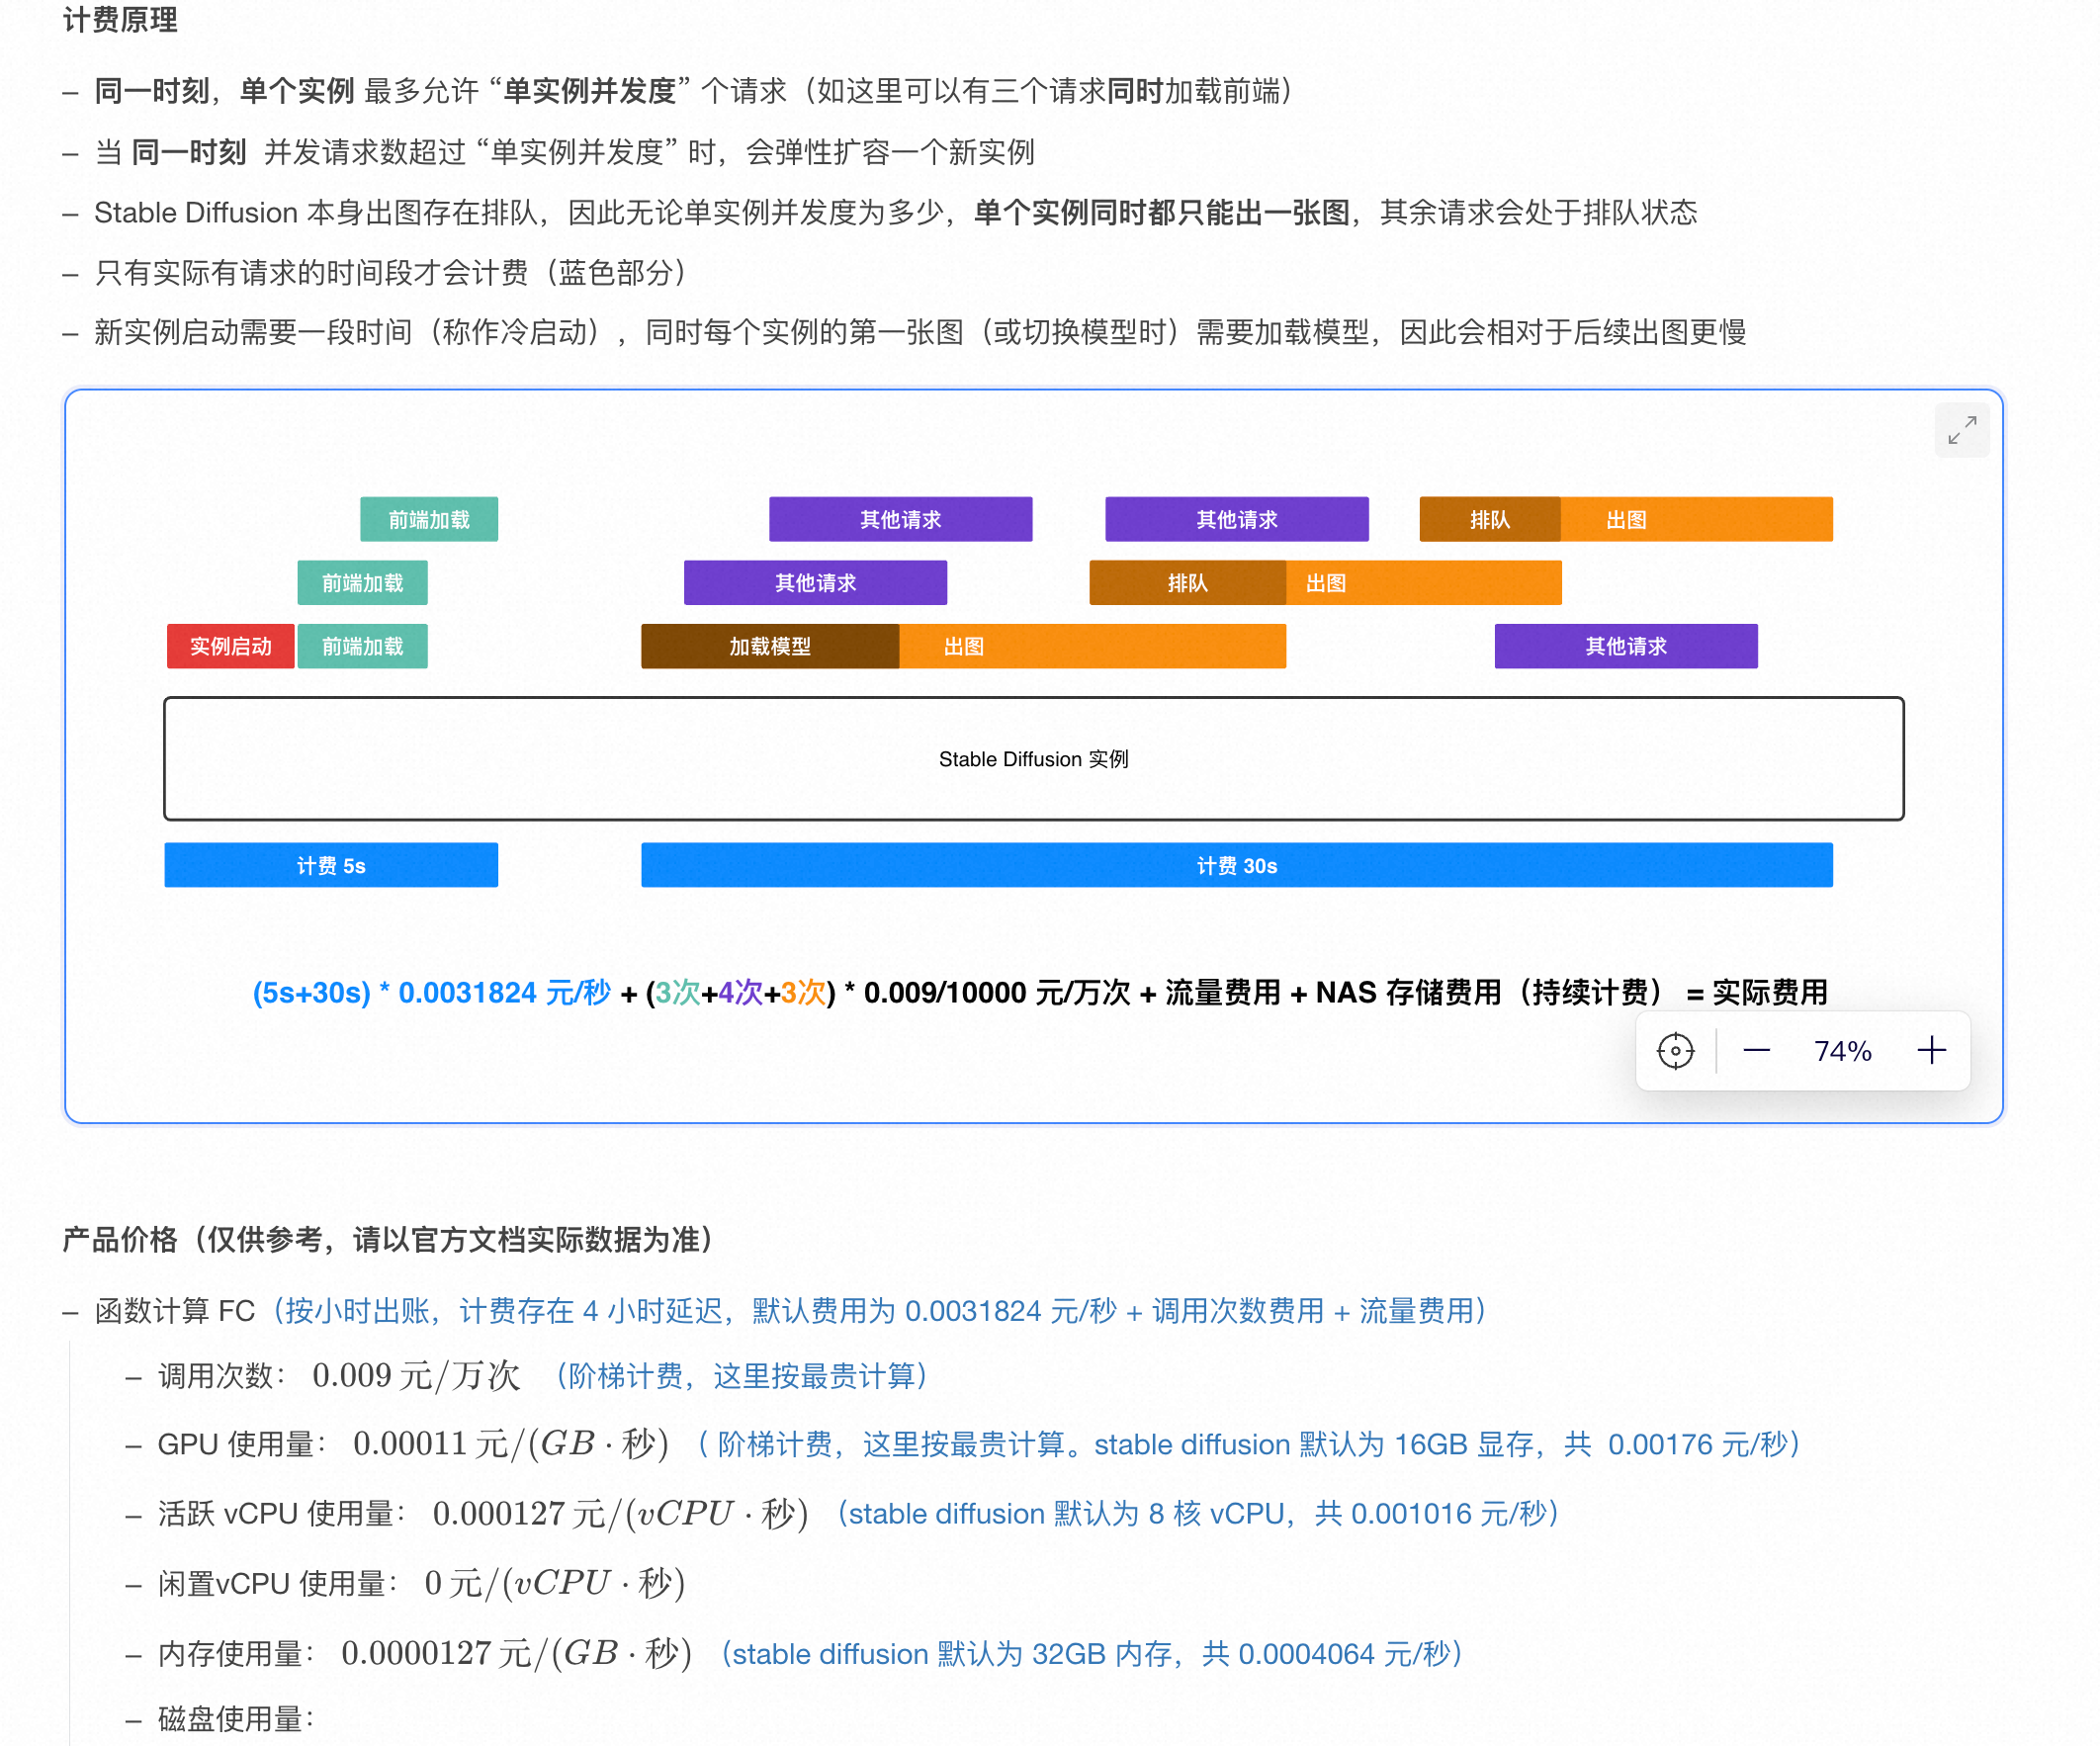This screenshot has width=2100, height=1746.
Task: Click the blue 计费 30s bar
Action: coord(1237,865)
